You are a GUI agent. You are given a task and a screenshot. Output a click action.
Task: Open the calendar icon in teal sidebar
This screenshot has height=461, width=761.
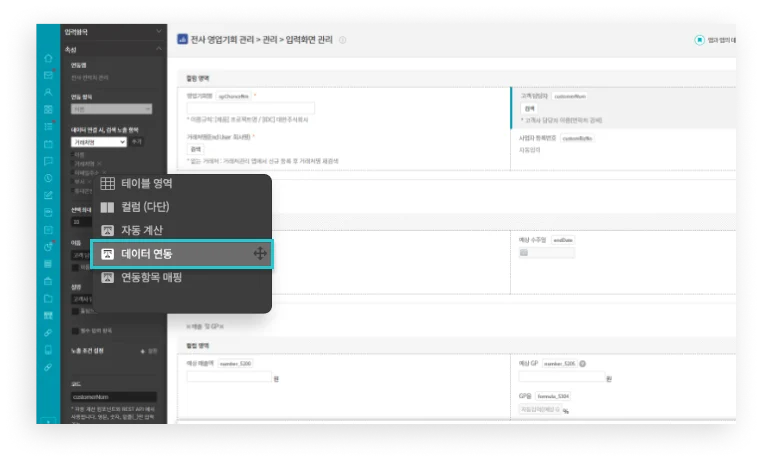(x=48, y=144)
